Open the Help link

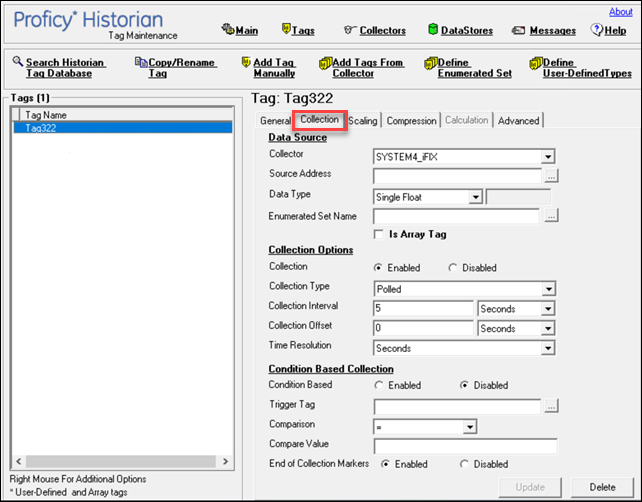[615, 30]
